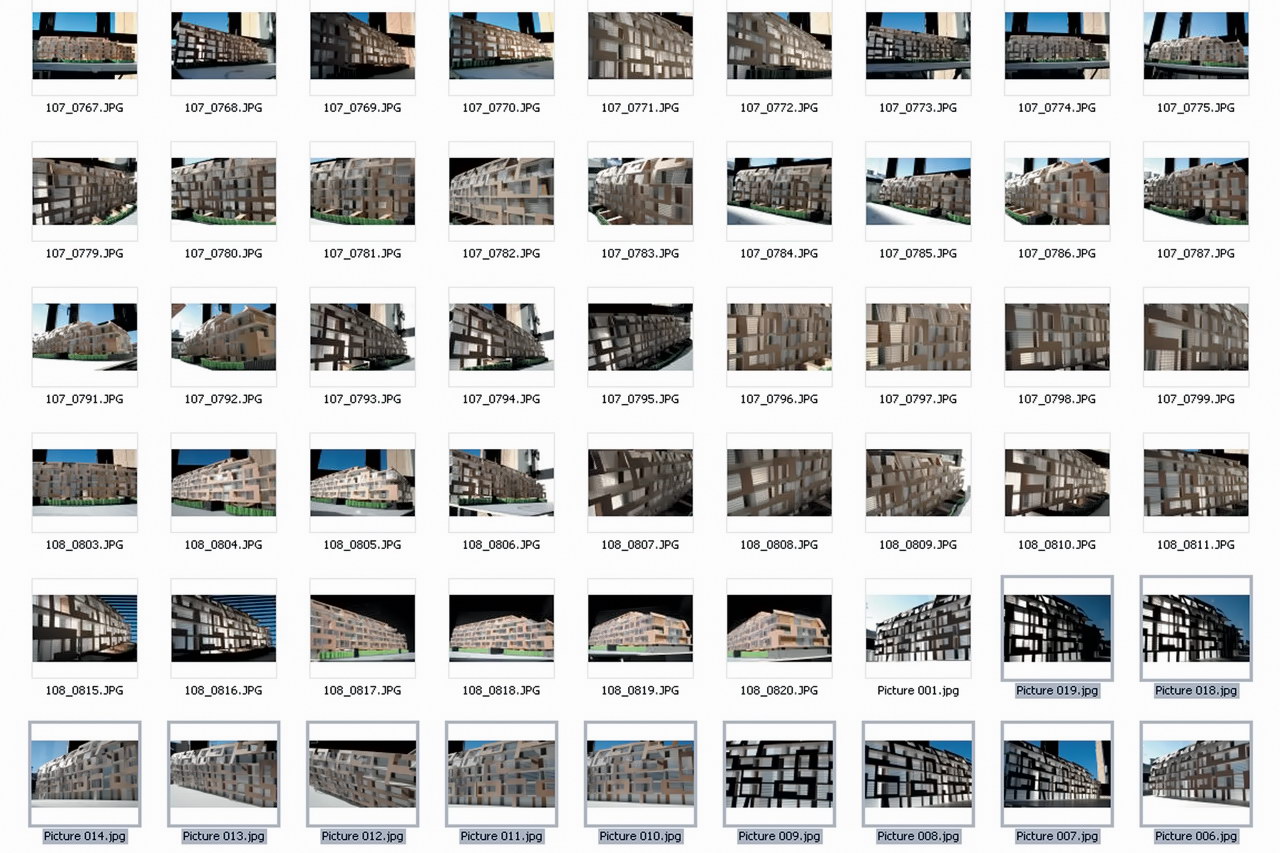Select the Picture 001.jpg thumbnail

click(x=918, y=629)
